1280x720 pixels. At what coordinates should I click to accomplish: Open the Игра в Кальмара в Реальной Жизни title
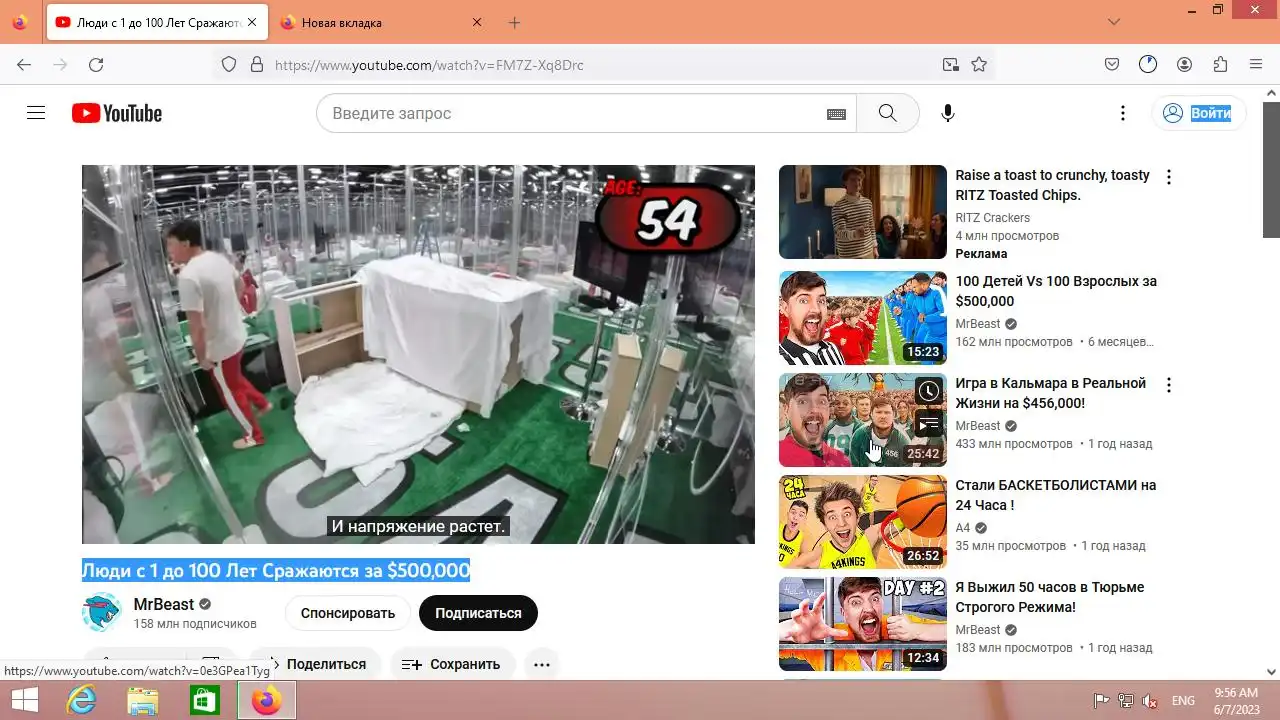pyautogui.click(x=1050, y=393)
